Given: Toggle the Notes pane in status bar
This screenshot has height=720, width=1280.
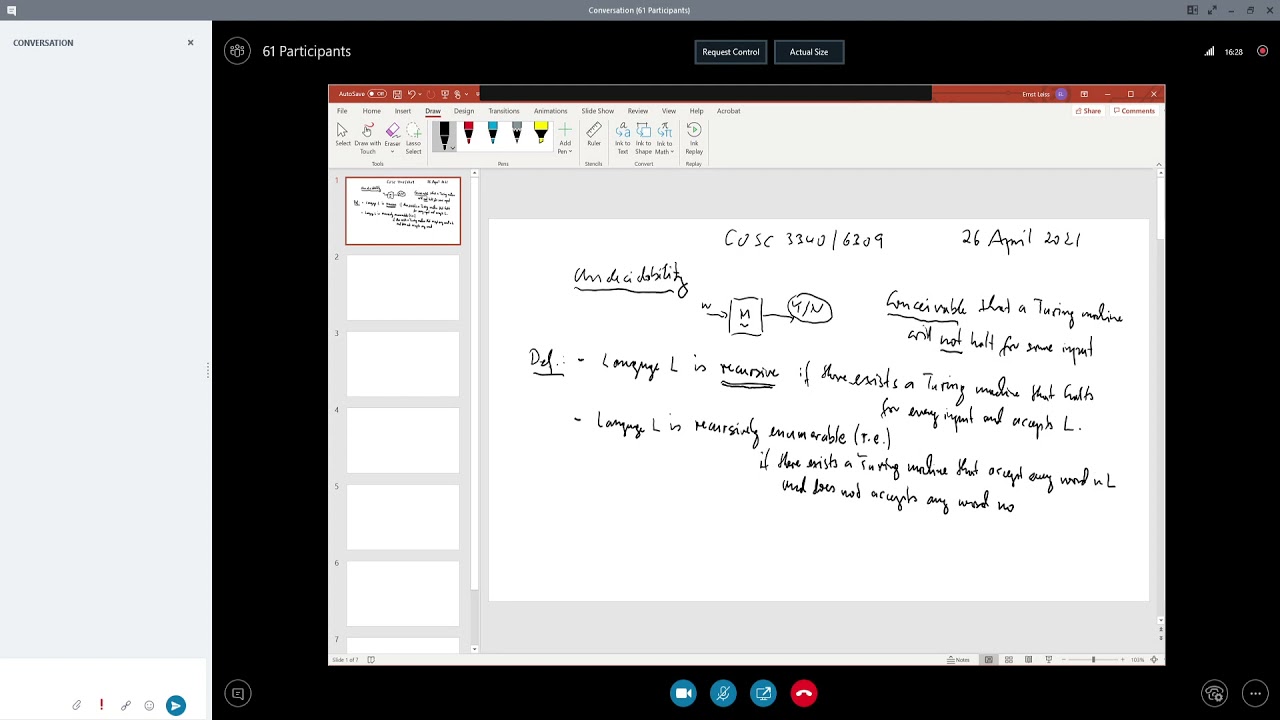Looking at the screenshot, I should (960, 659).
